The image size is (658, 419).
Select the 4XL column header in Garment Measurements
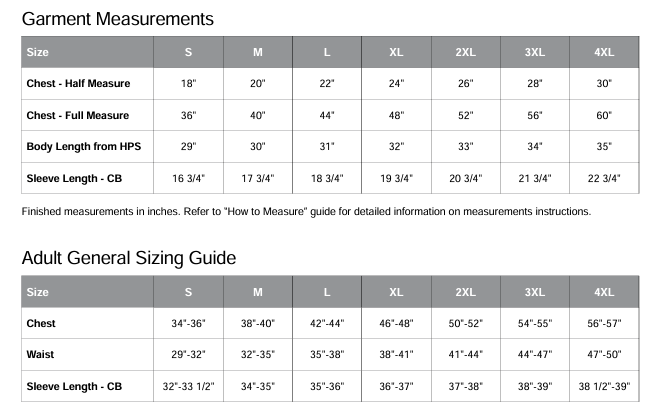coord(604,52)
